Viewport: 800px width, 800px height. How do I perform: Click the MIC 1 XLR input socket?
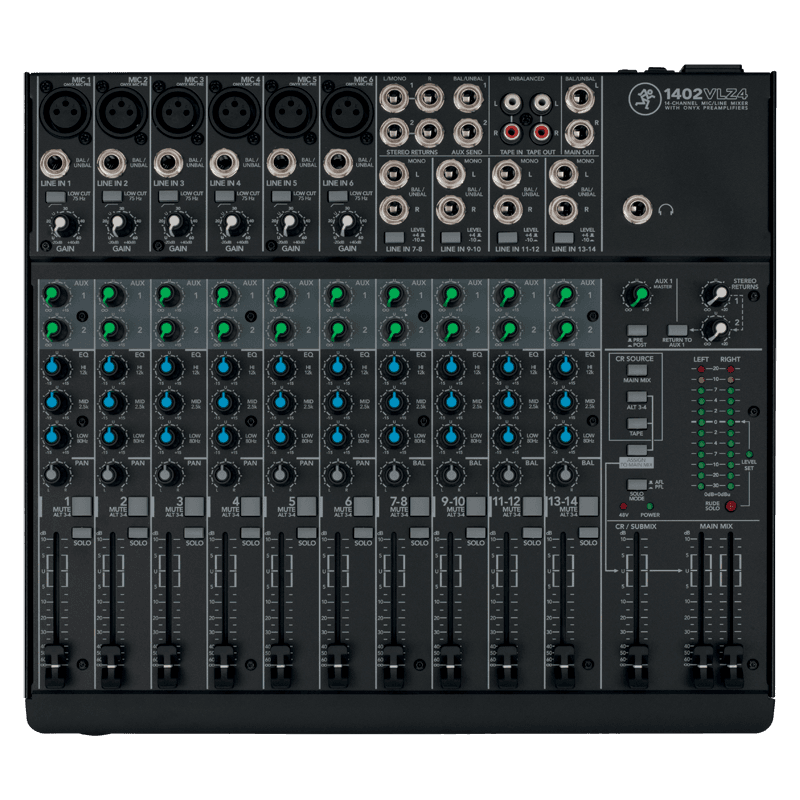(x=66, y=111)
